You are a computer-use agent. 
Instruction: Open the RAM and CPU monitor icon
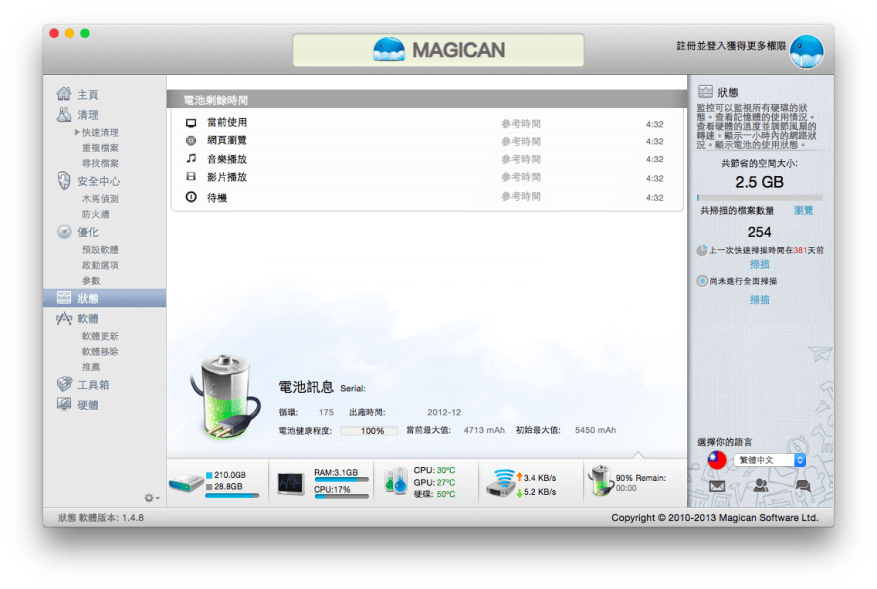pos(292,483)
